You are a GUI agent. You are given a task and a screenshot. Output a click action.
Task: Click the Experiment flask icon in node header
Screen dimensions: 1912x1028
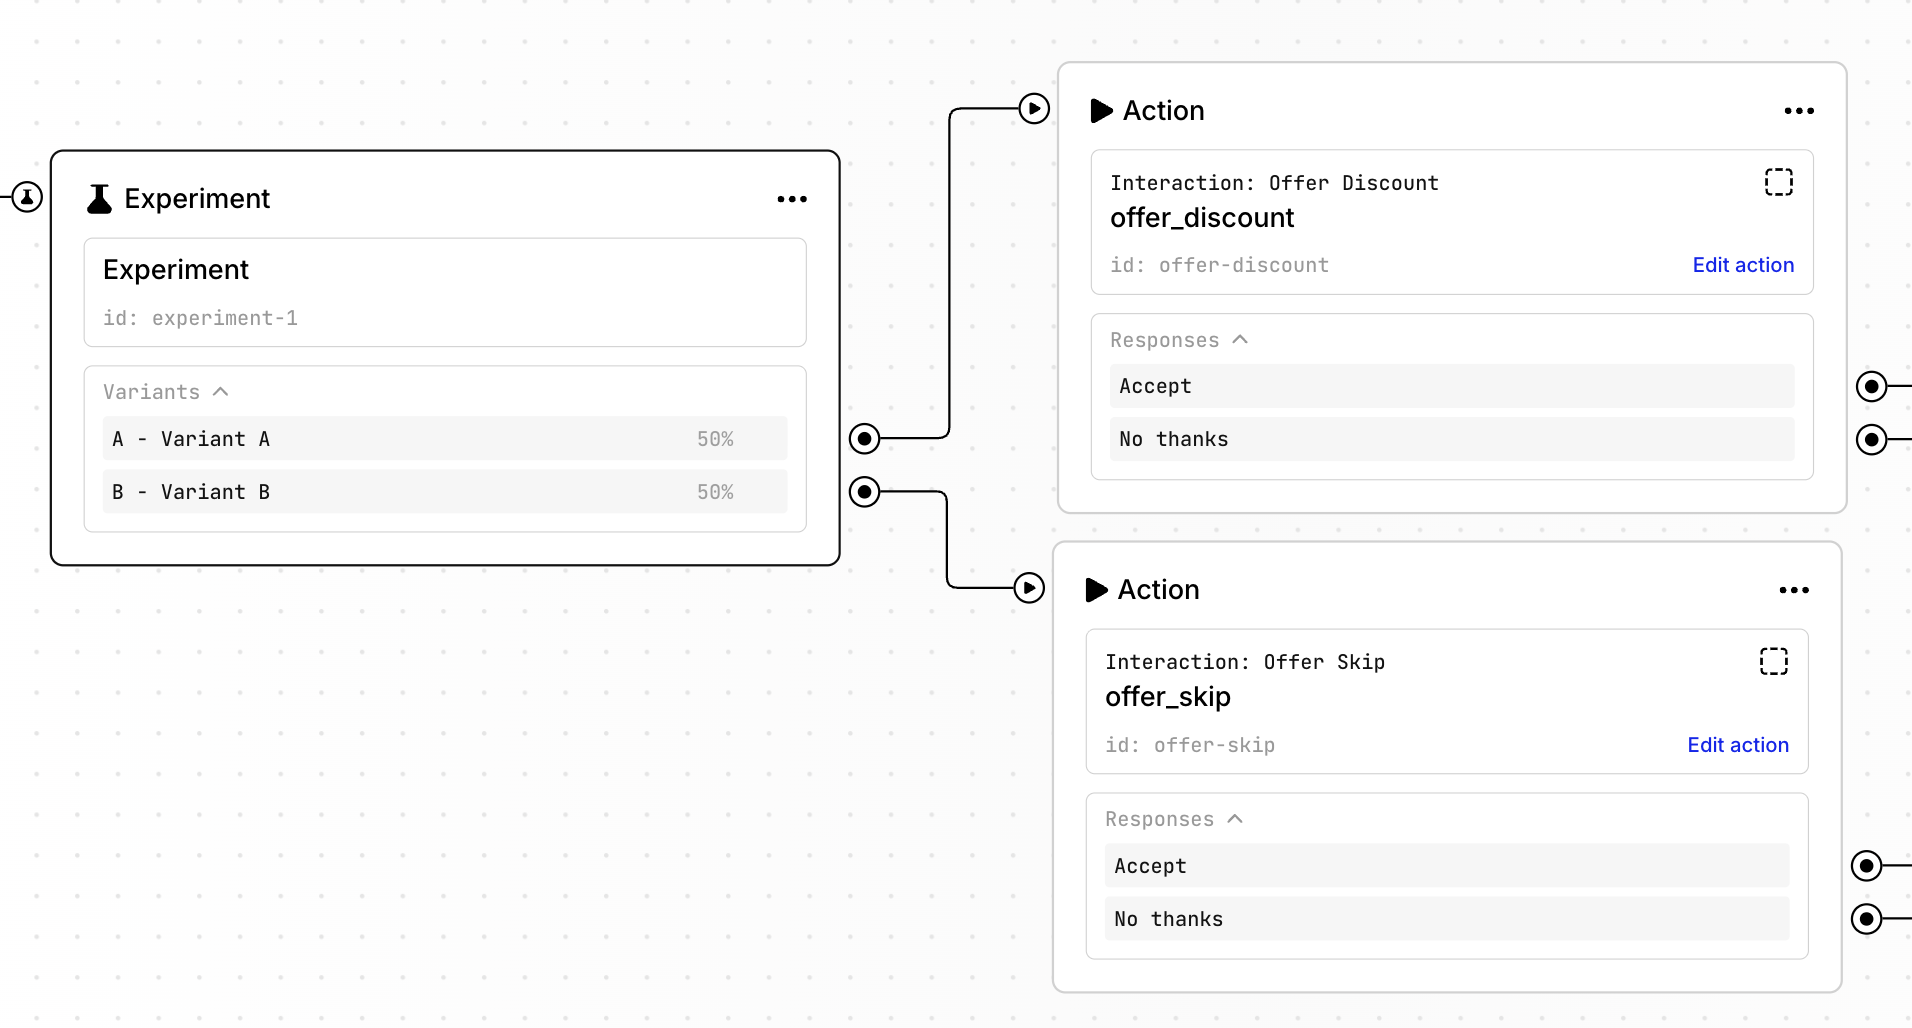tap(99, 199)
